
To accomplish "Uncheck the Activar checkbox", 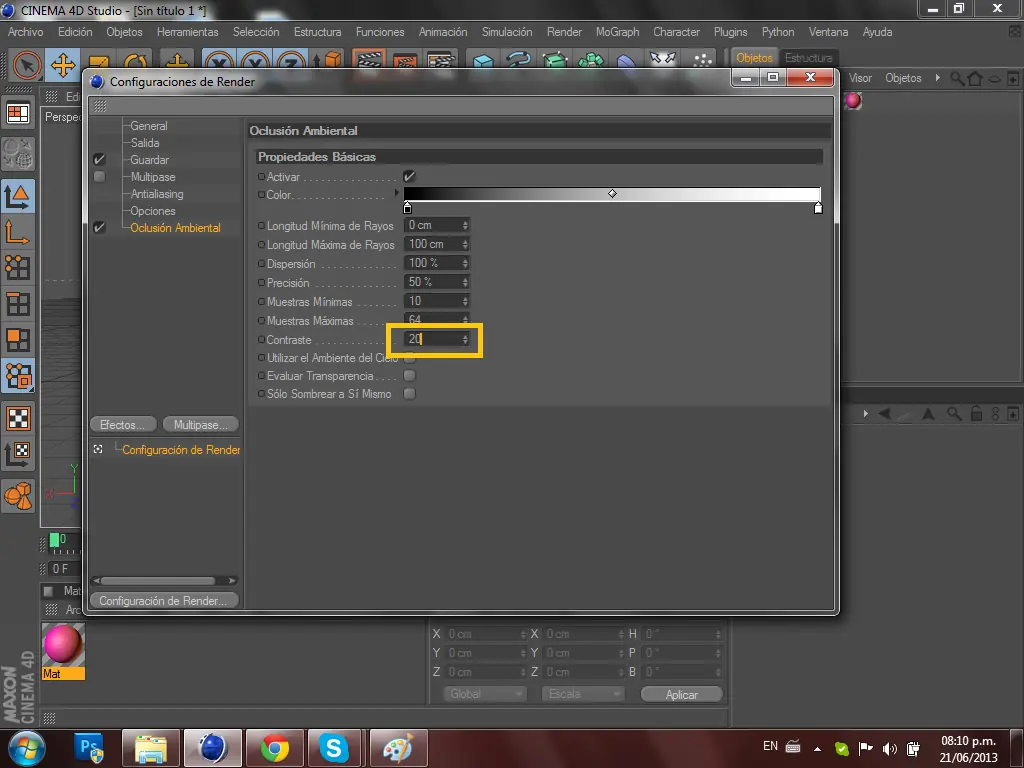I will (409, 176).
